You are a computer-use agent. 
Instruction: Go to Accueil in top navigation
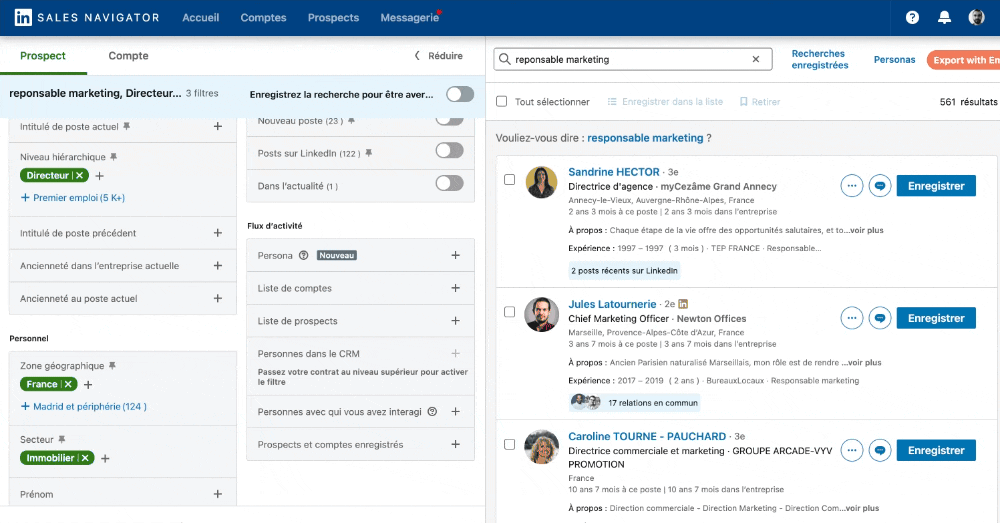pos(200,17)
